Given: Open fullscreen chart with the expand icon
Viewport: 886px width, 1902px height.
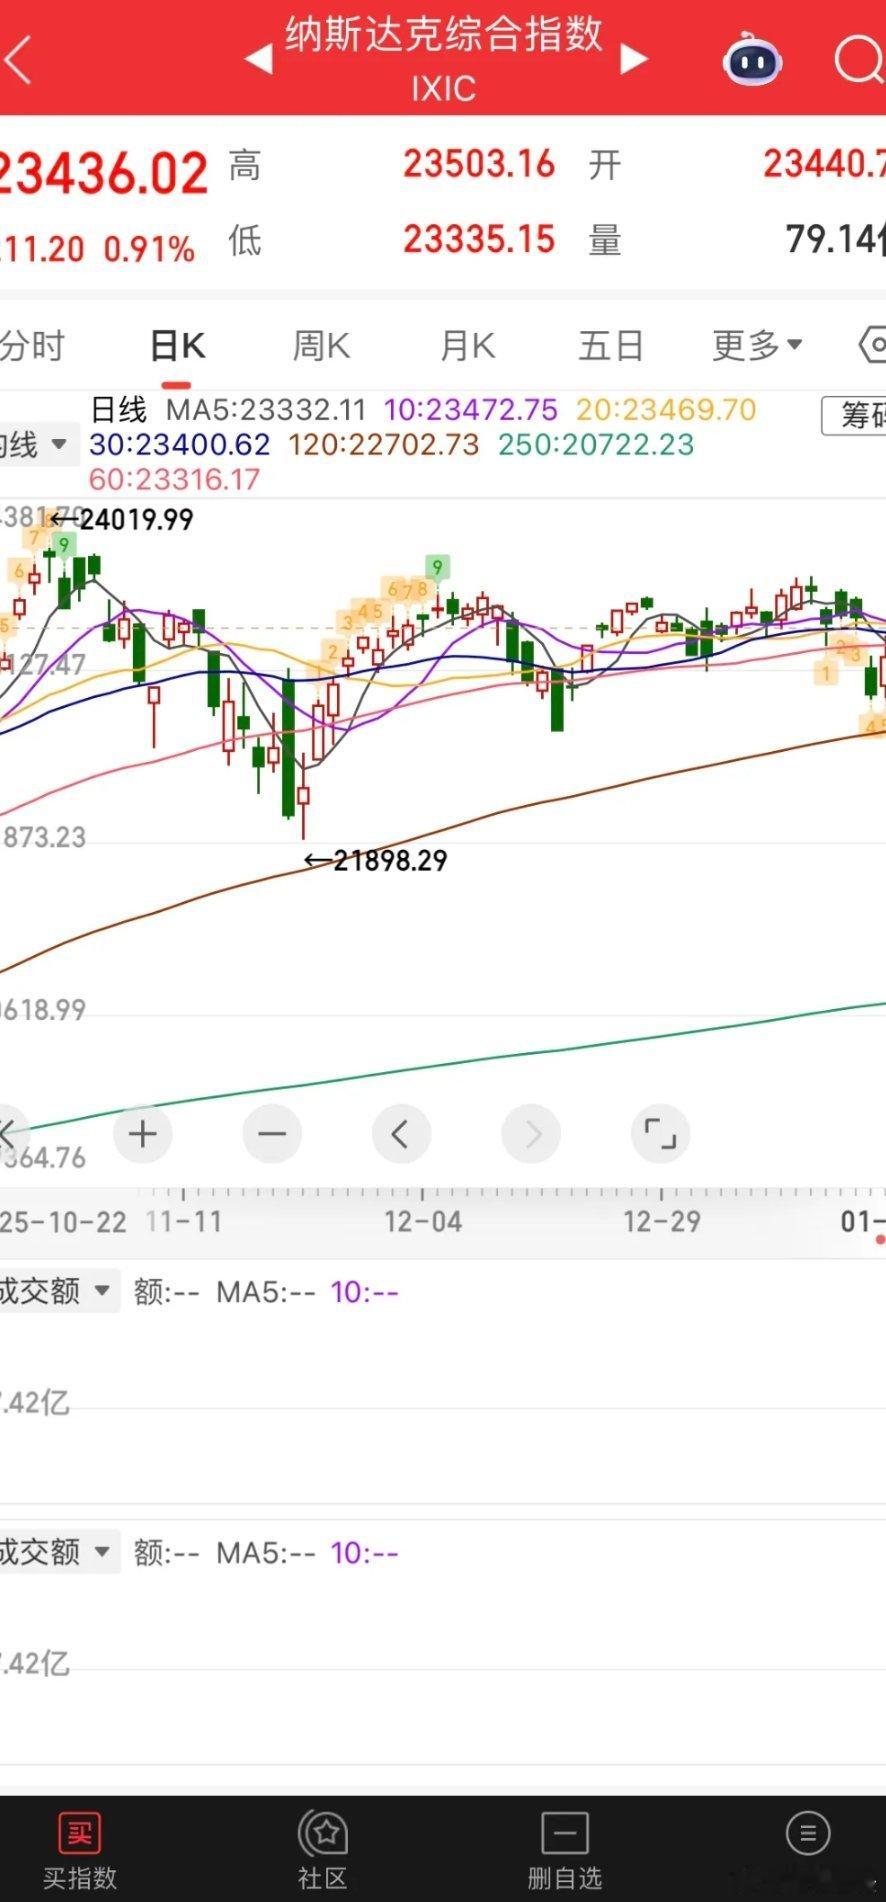Looking at the screenshot, I should (660, 1134).
